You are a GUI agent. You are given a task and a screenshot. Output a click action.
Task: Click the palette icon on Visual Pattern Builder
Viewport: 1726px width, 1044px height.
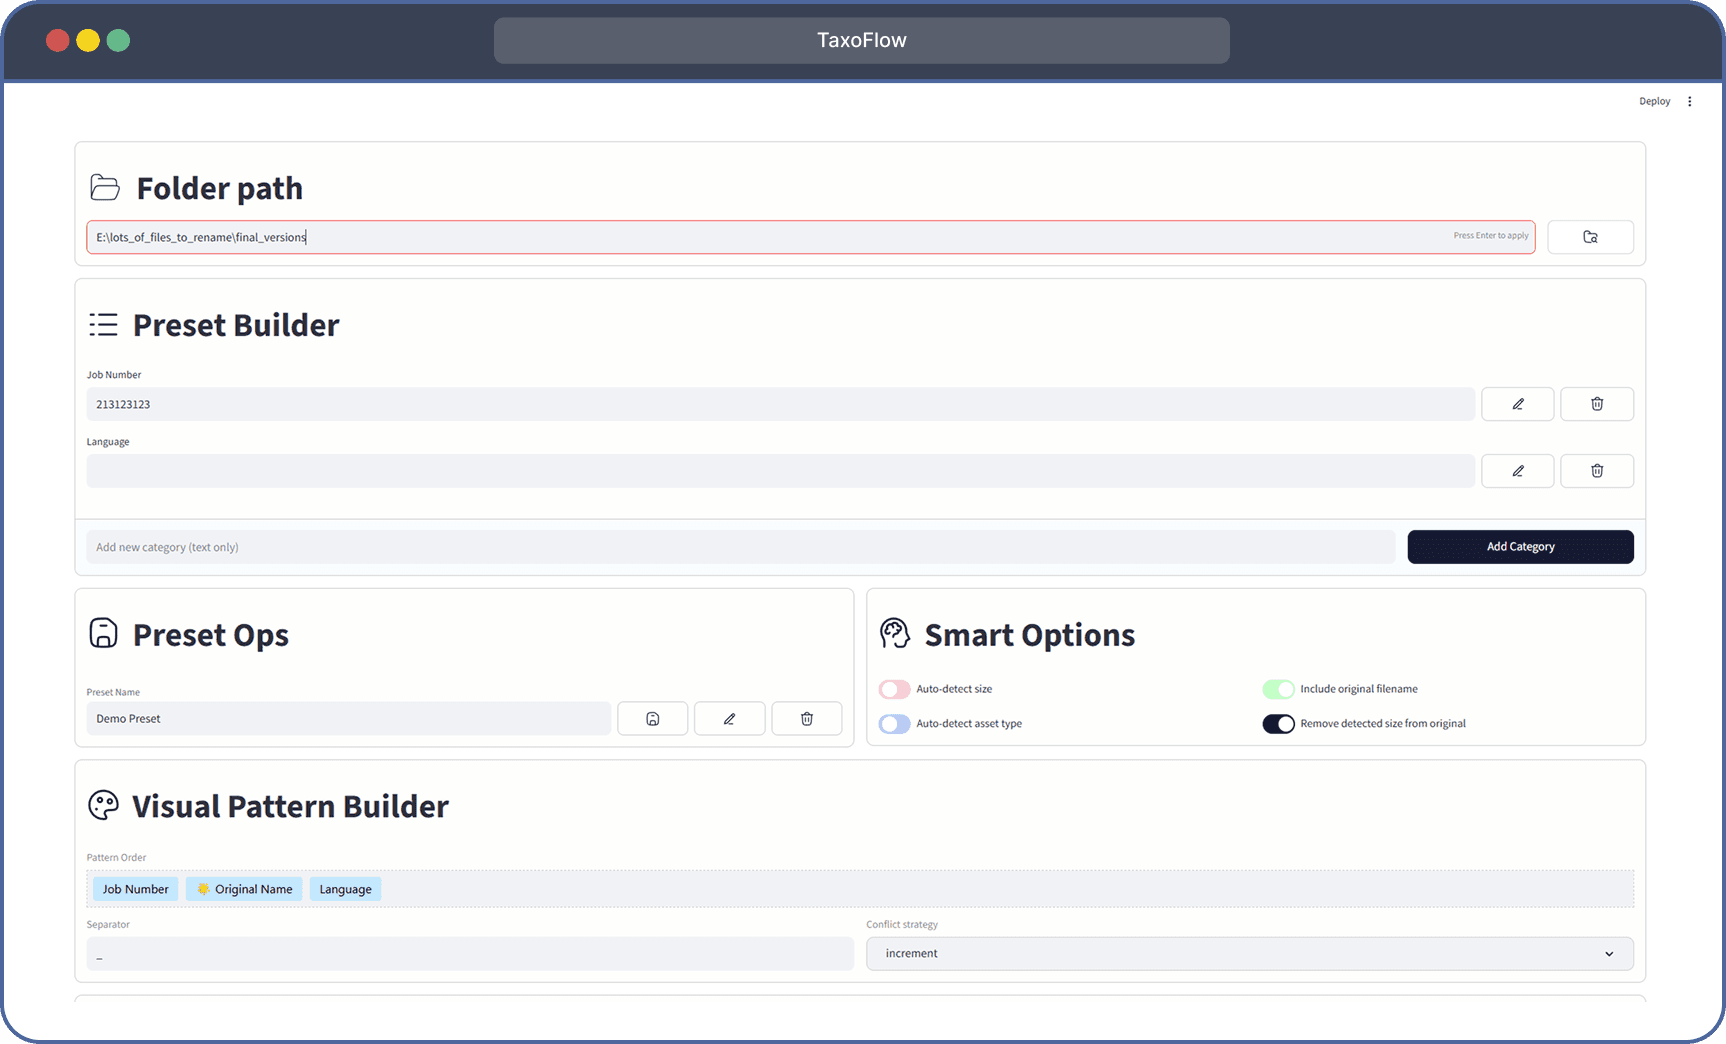click(103, 805)
